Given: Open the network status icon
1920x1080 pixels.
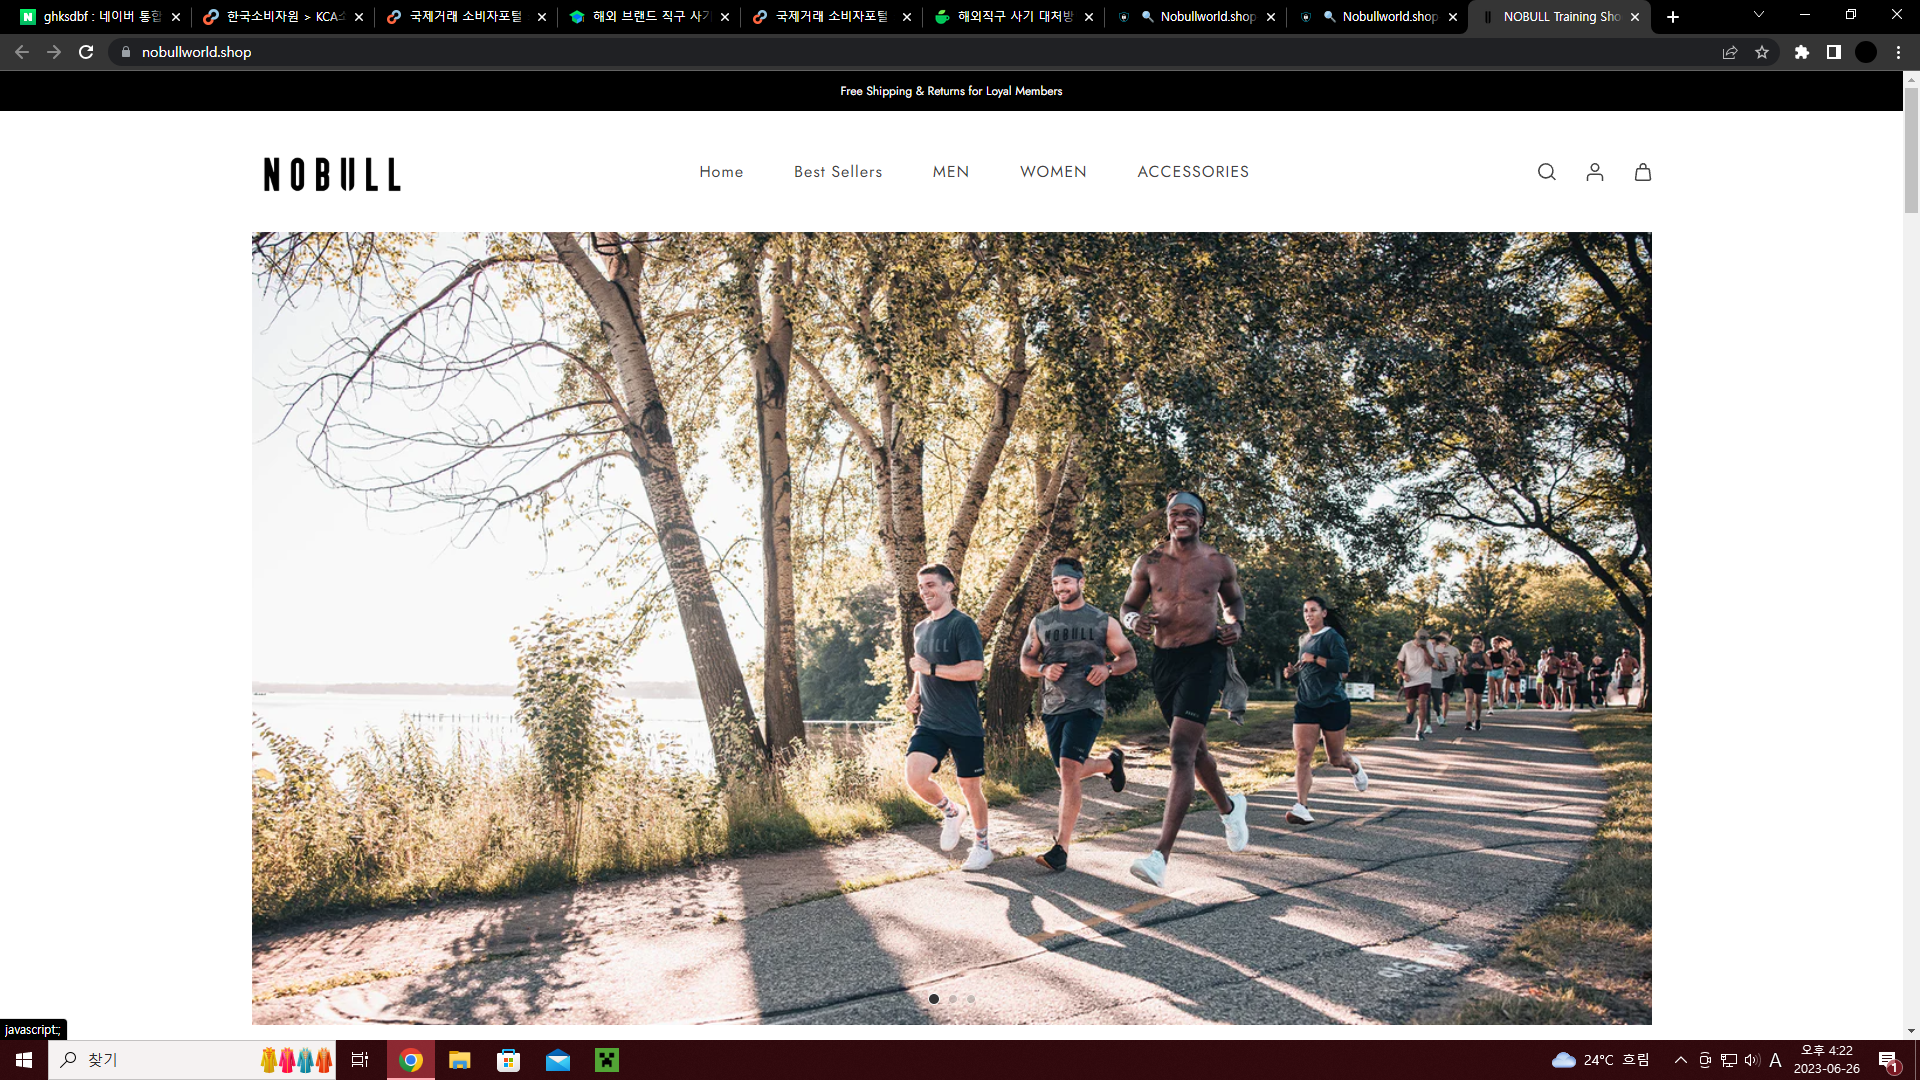Looking at the screenshot, I should [x=1729, y=1060].
